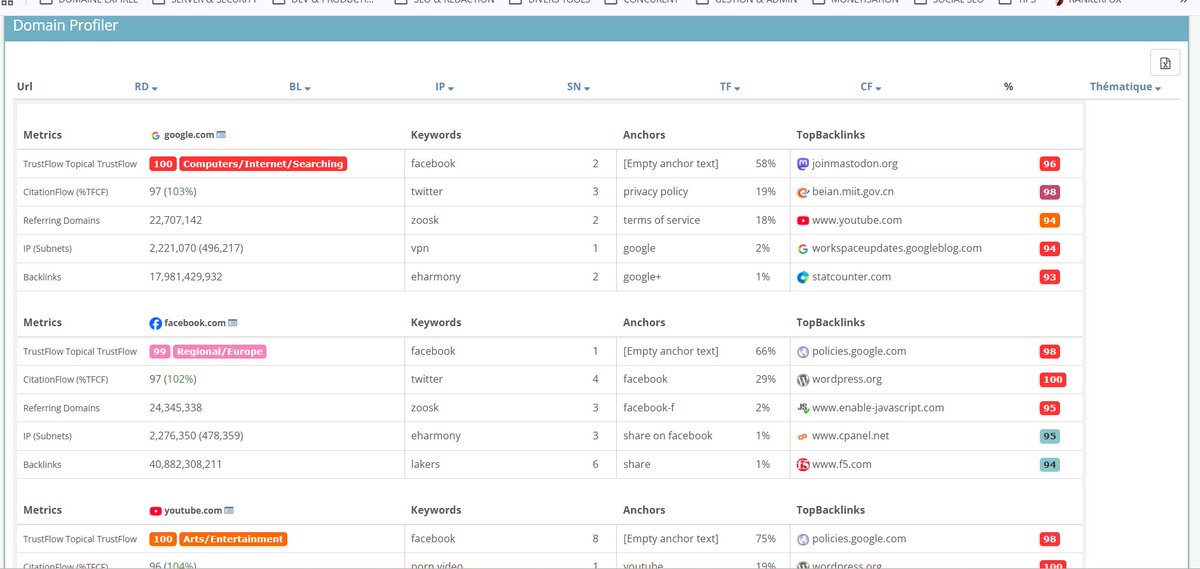Open the workspaceupdates.googleblog.com backlink

point(897,248)
